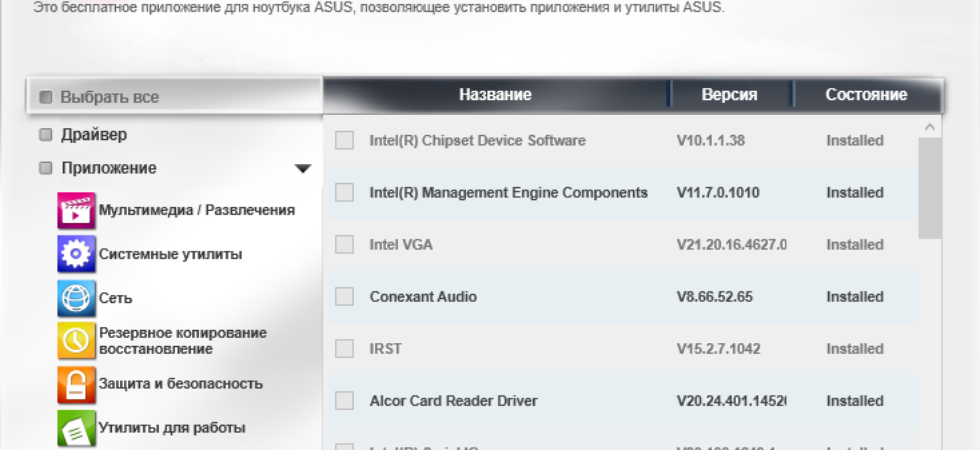Viewport: 980px width, 450px height.
Task: Click version V10.1.1.38
Action: pyautogui.click(x=711, y=141)
